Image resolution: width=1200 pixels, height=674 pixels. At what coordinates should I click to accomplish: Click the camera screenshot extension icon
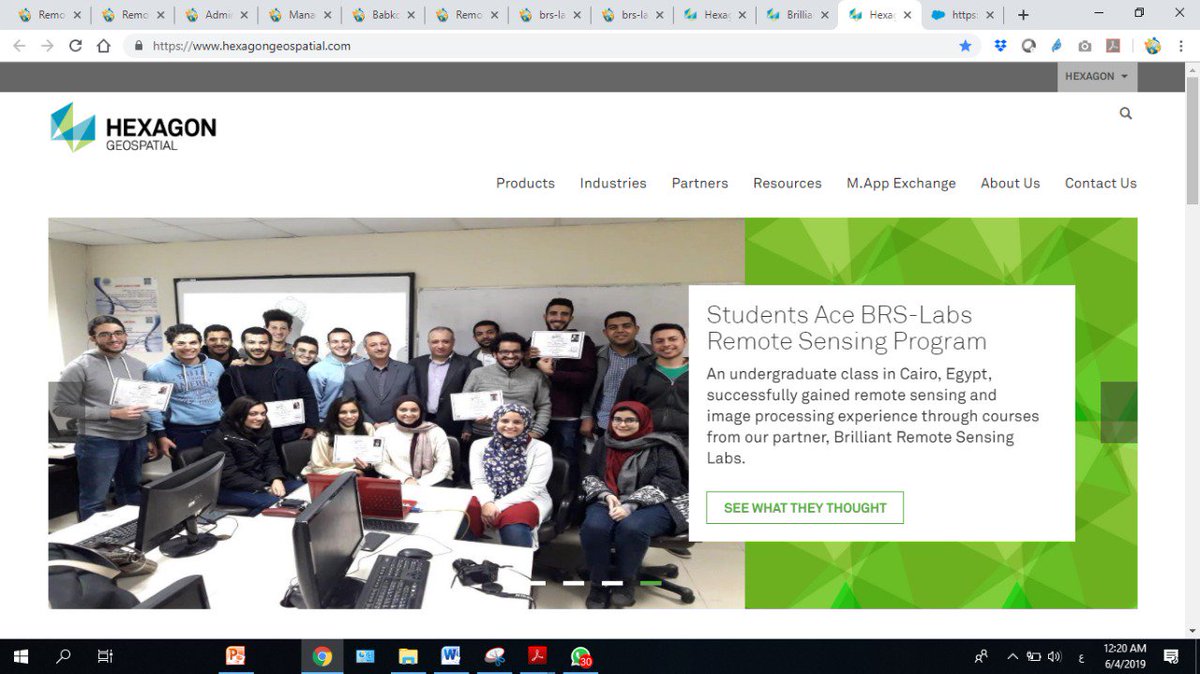[1085, 46]
